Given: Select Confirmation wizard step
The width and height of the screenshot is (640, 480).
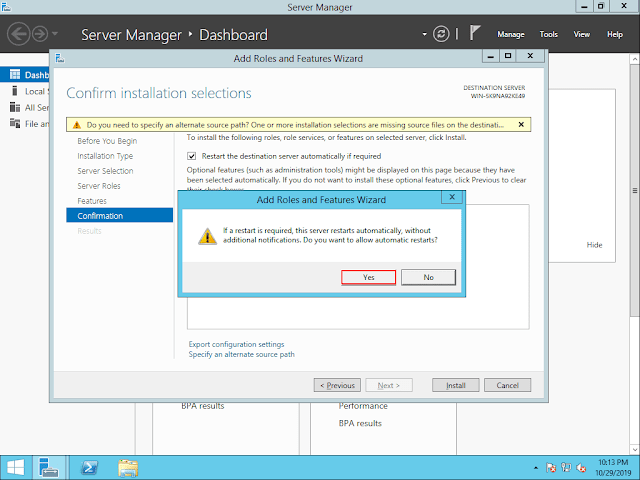Looking at the screenshot, I should pyautogui.click(x=120, y=216).
